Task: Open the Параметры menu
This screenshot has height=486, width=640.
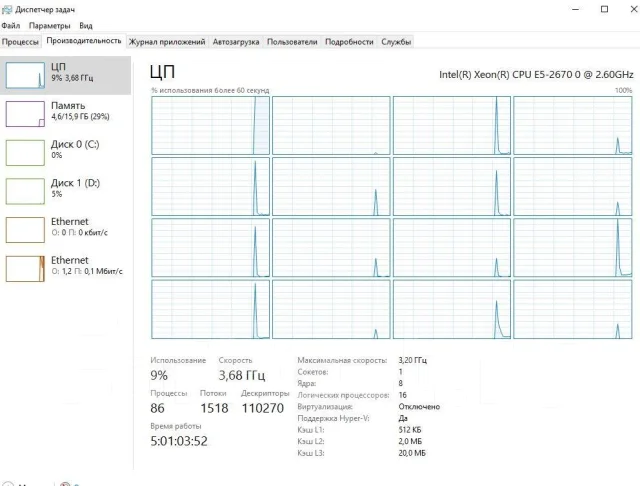Action: pyautogui.click(x=49, y=25)
